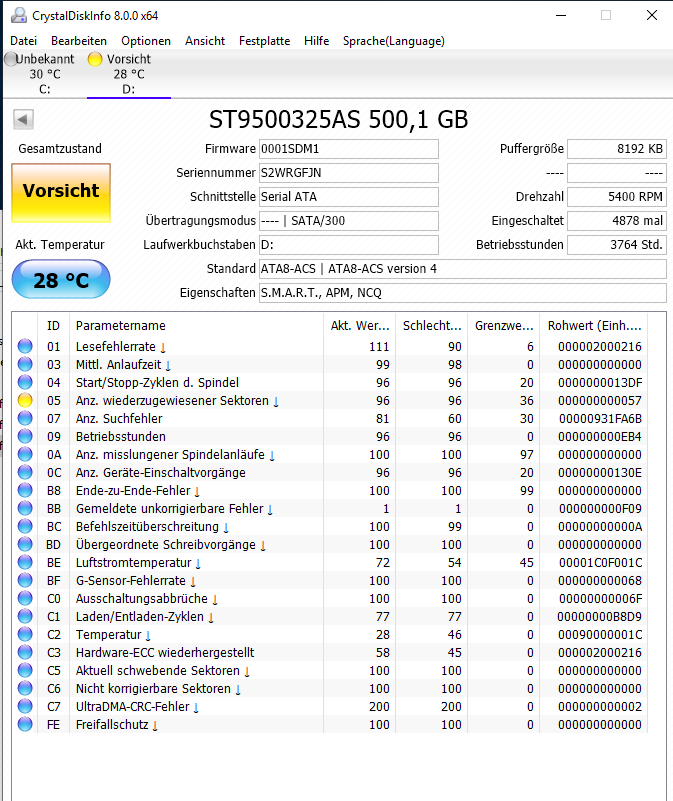
Task: Open the Festplatte menu
Action: point(264,41)
